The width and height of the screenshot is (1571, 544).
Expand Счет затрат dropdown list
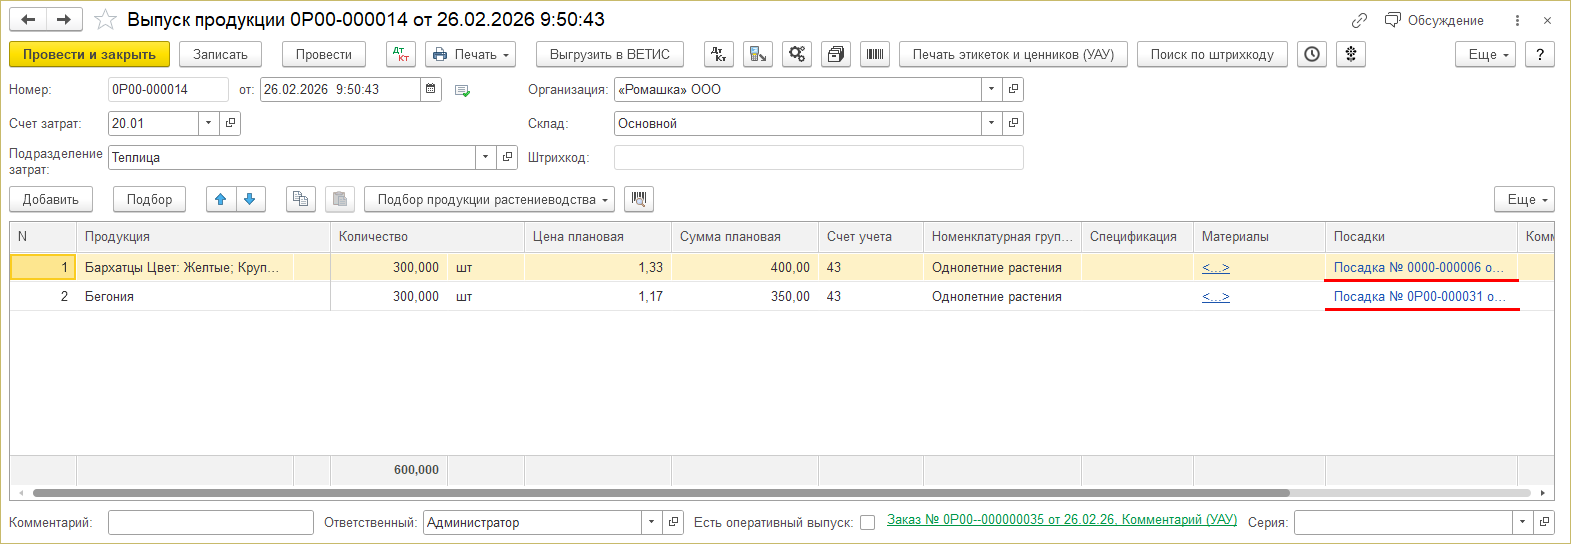click(208, 123)
